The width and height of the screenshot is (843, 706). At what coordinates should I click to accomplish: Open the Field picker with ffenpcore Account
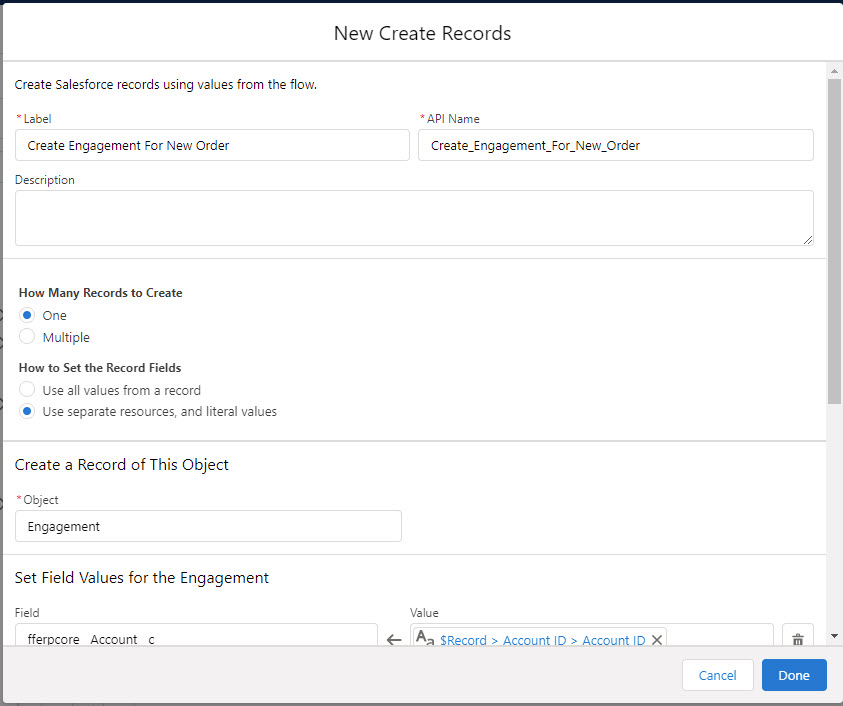click(195, 637)
